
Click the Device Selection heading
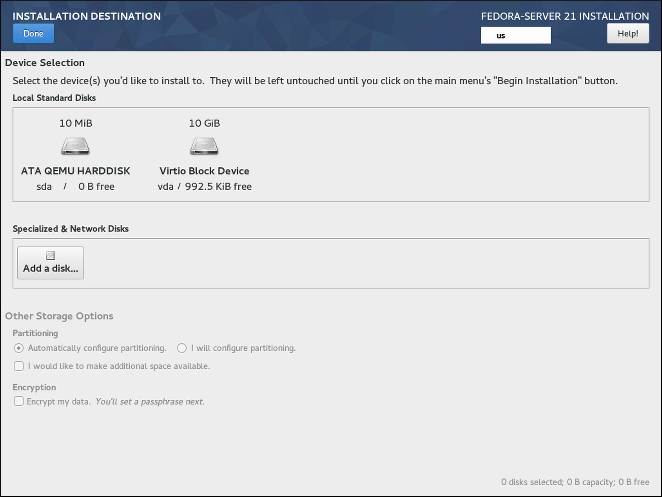pyautogui.click(x=45, y=62)
